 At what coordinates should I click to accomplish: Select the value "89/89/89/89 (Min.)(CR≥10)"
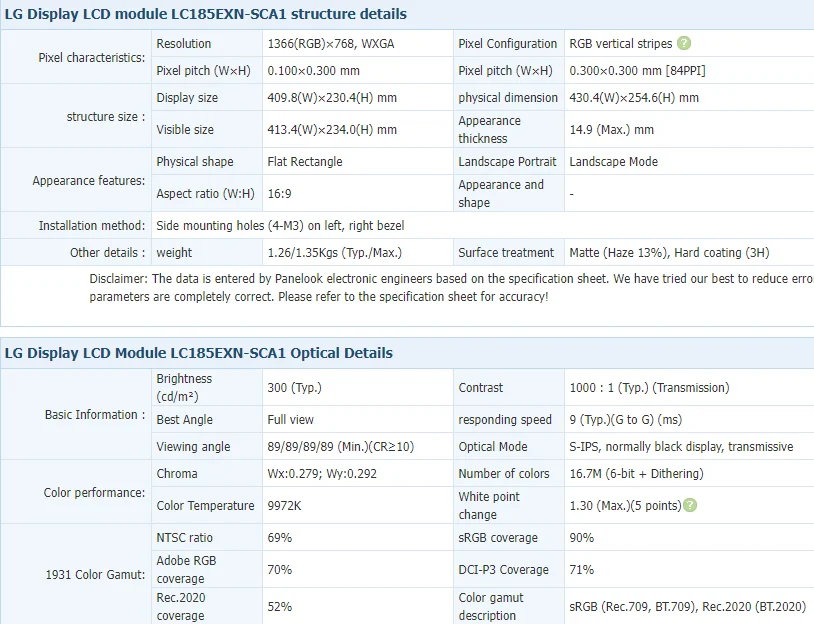coord(341,446)
